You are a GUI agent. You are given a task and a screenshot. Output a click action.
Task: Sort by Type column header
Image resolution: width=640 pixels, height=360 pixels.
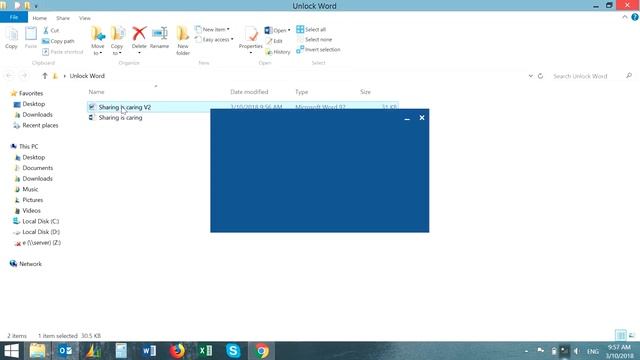pyautogui.click(x=302, y=92)
